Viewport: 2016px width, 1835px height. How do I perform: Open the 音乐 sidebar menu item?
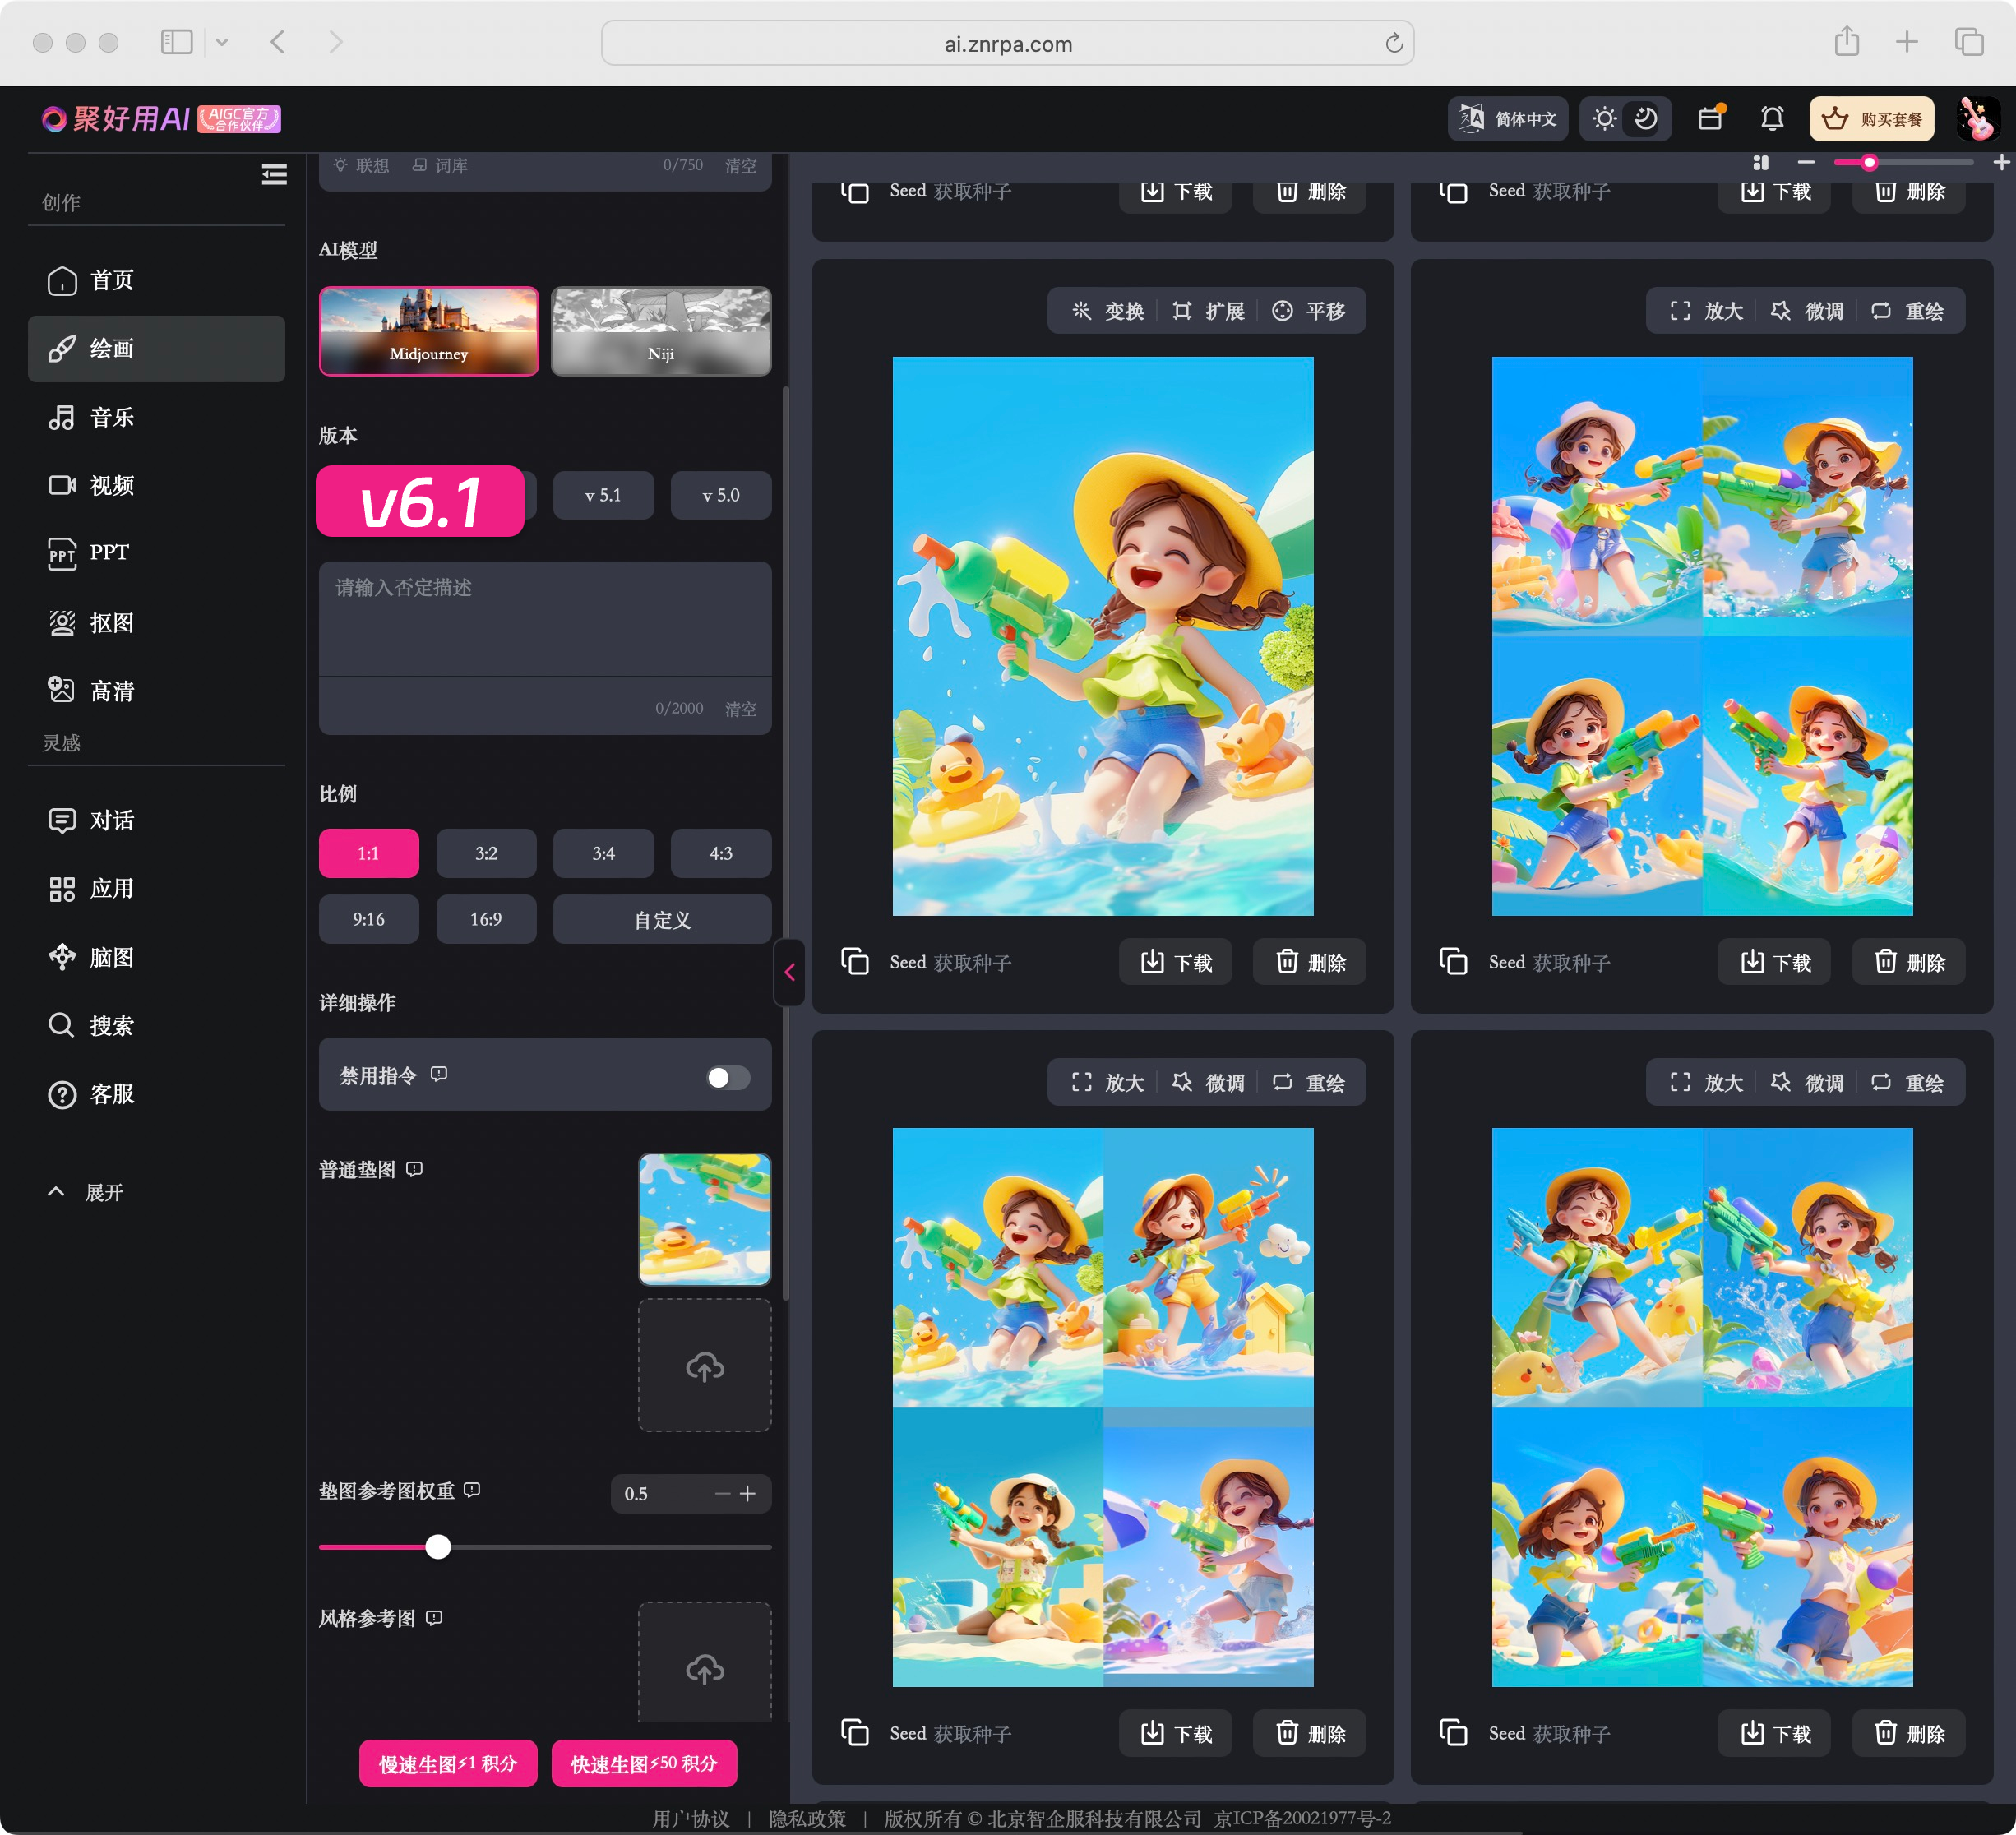[111, 417]
